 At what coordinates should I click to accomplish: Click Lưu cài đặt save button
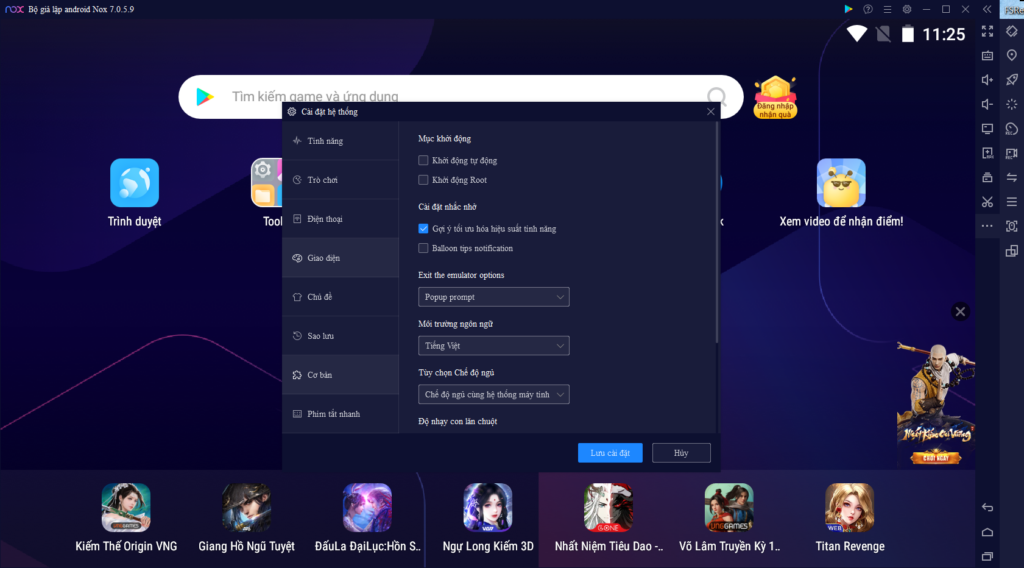610,452
